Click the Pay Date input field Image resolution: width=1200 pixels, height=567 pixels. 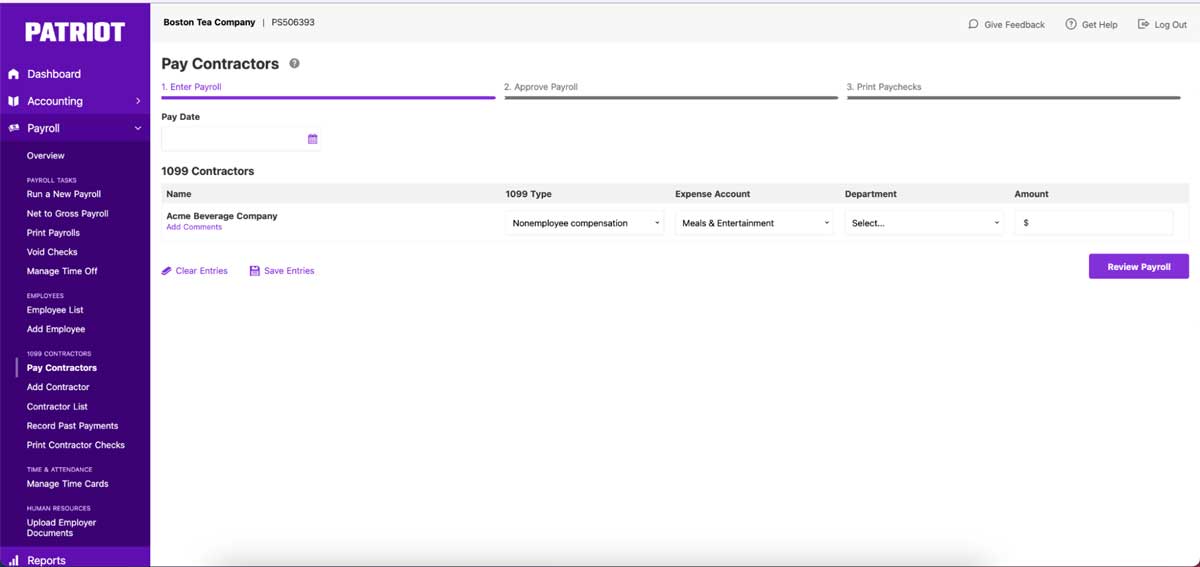[x=240, y=139]
